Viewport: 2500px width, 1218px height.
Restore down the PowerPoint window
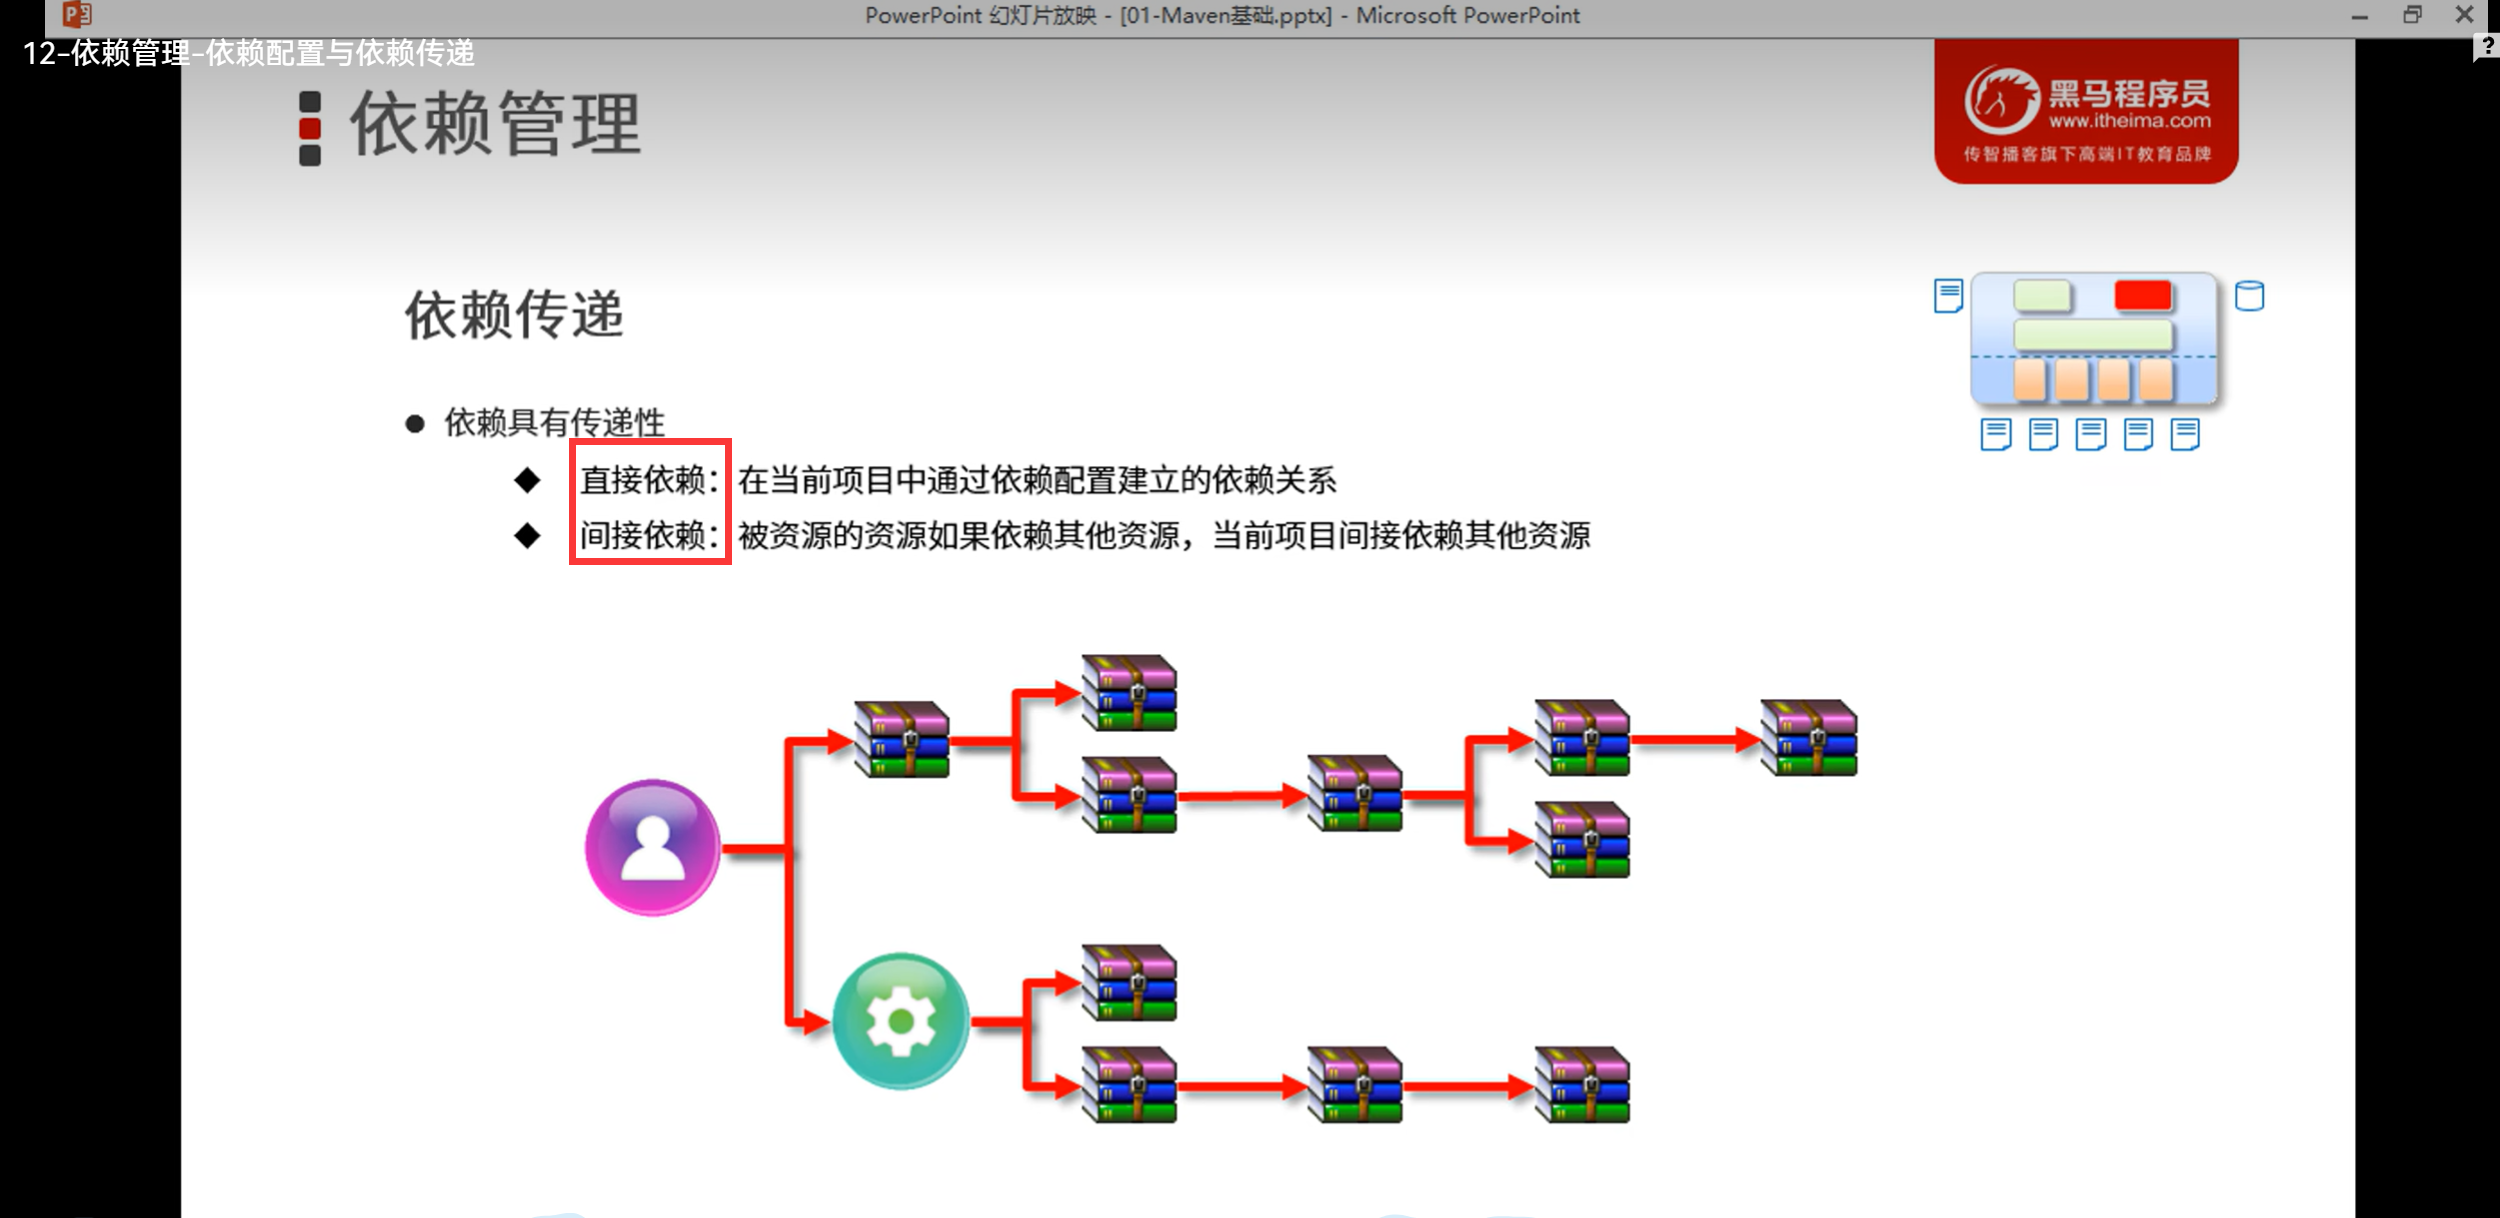(x=2412, y=15)
